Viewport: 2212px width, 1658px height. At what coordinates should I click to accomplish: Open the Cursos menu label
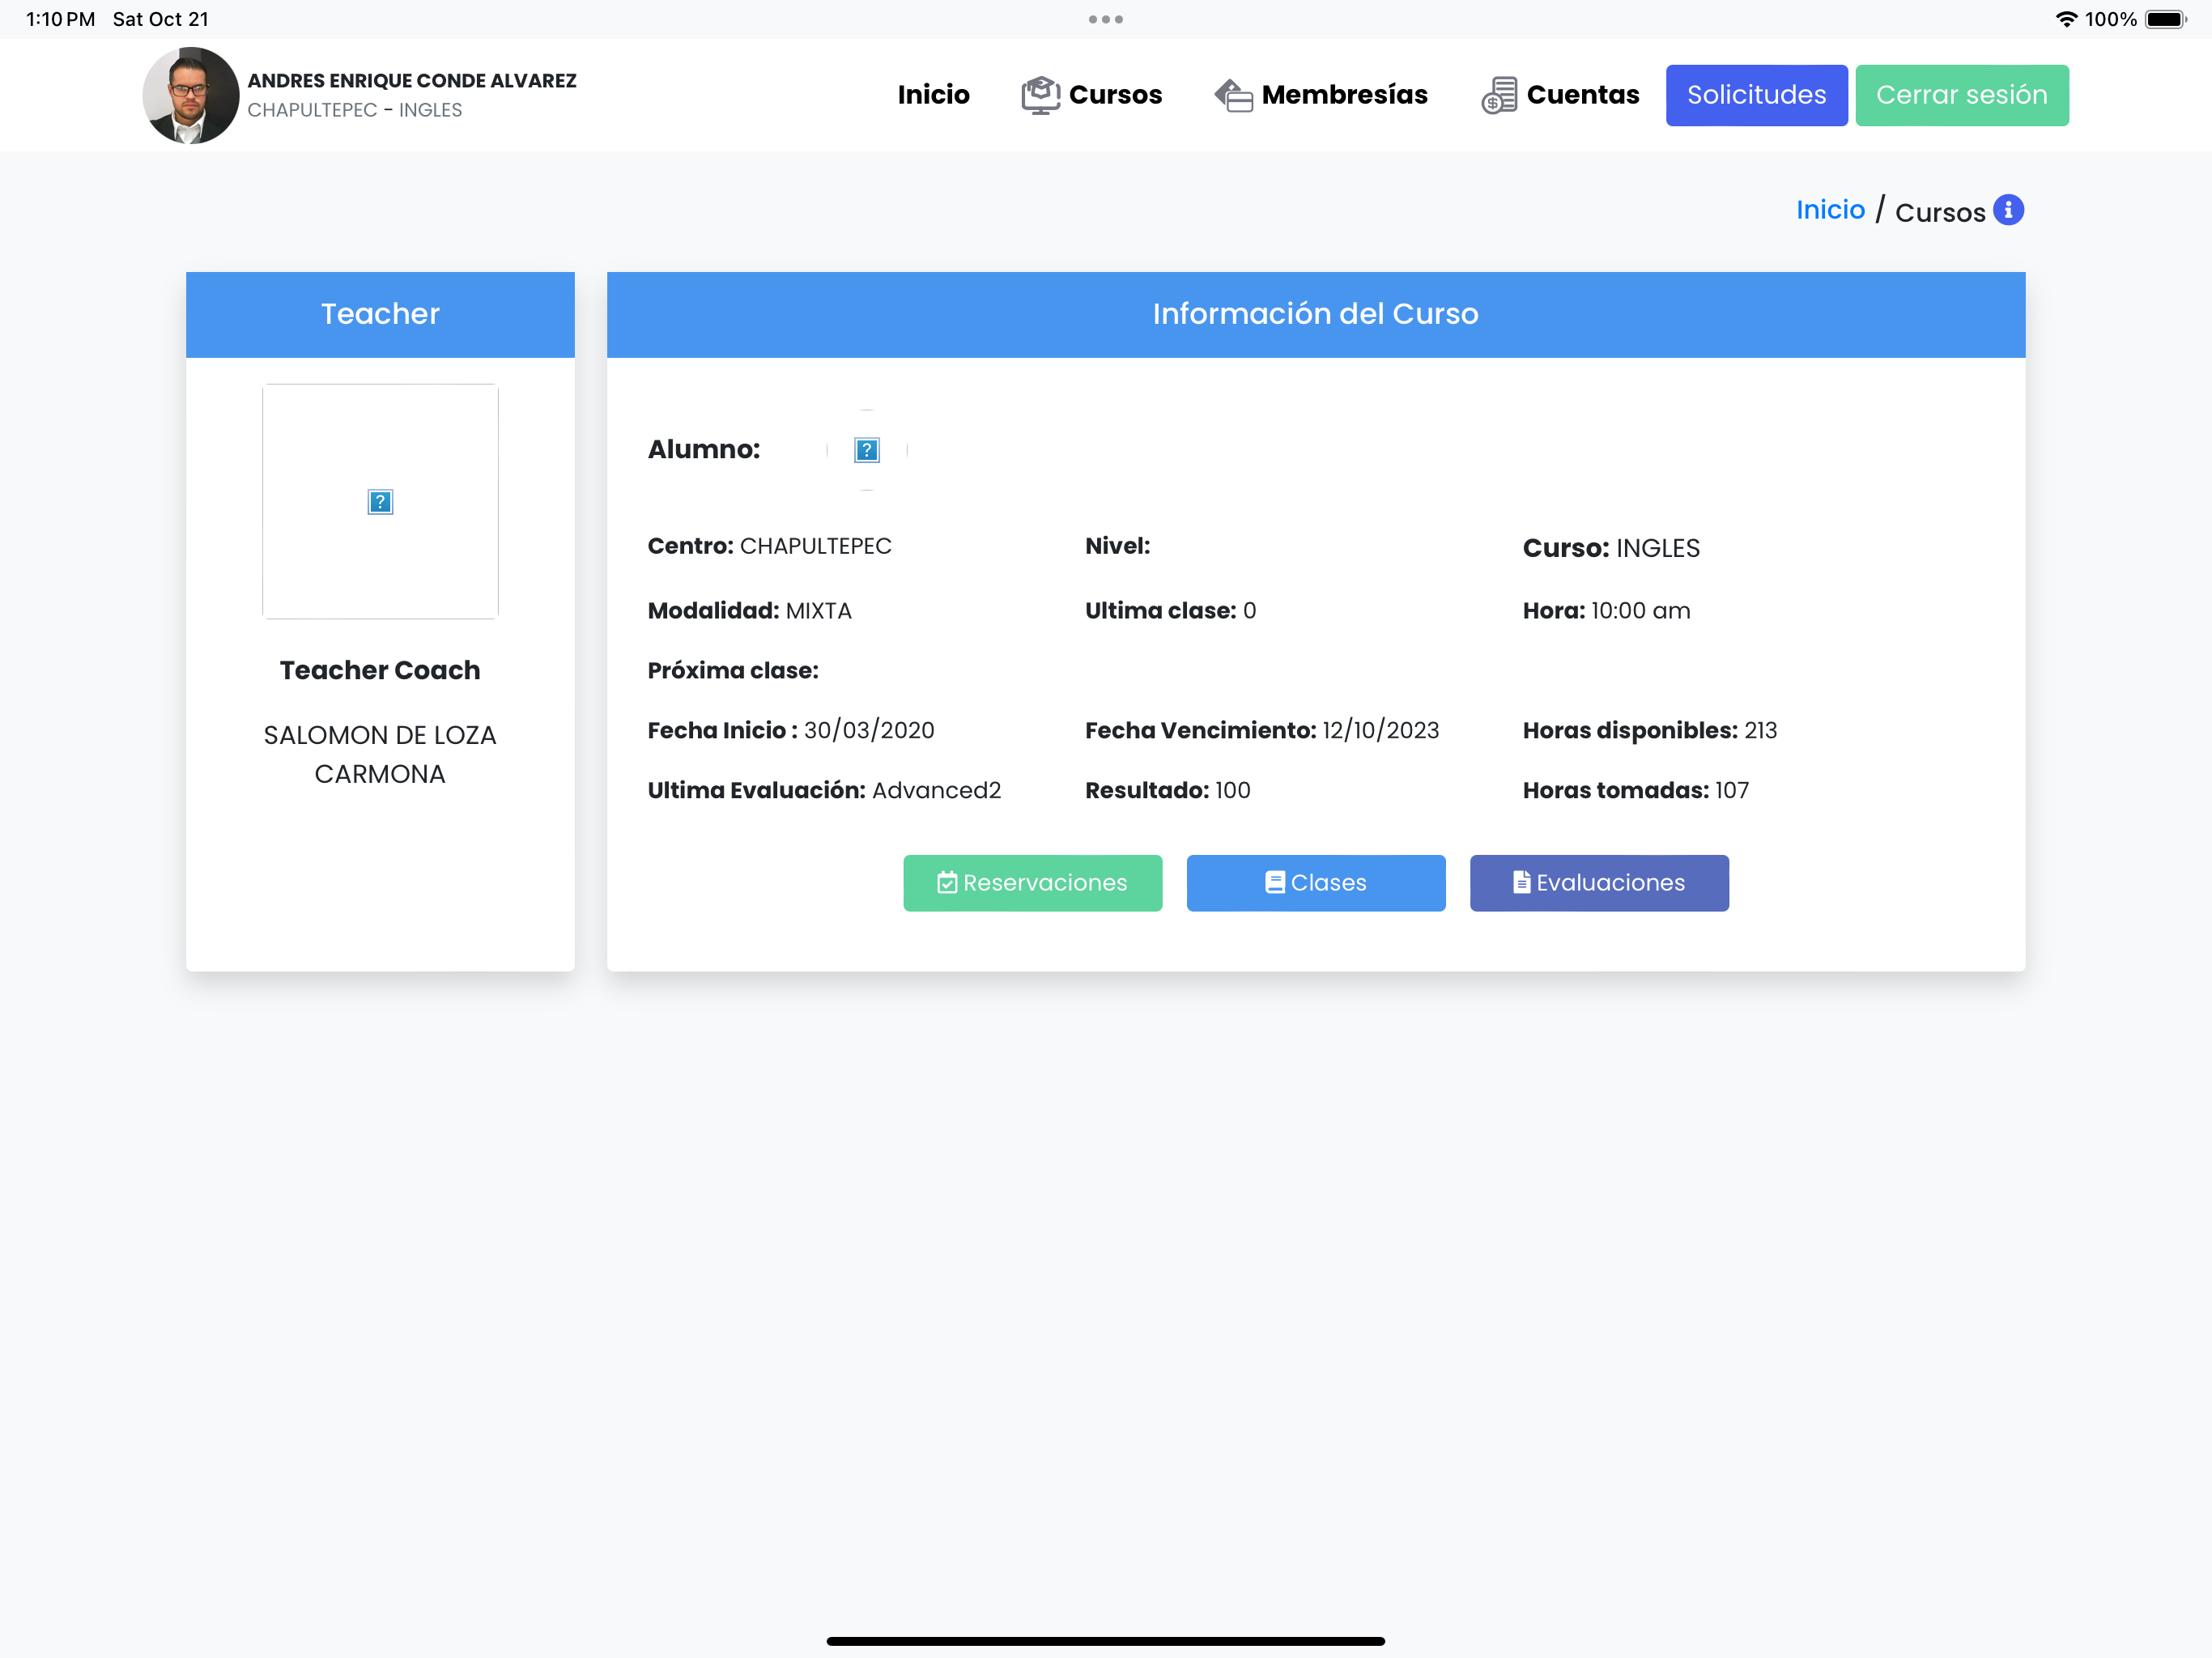(x=1115, y=95)
